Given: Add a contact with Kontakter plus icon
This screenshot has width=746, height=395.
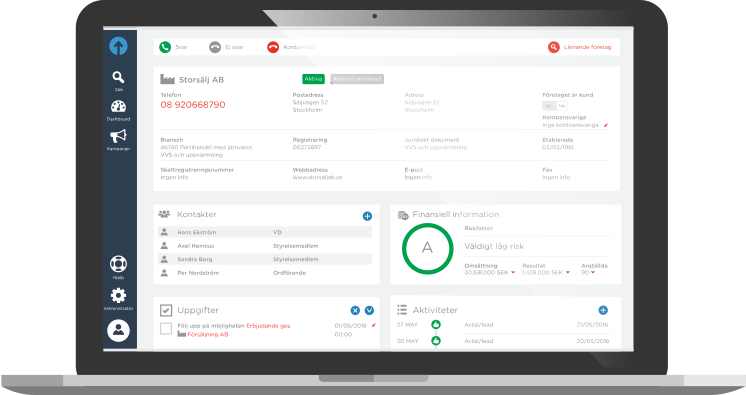Looking at the screenshot, I should 367,216.
